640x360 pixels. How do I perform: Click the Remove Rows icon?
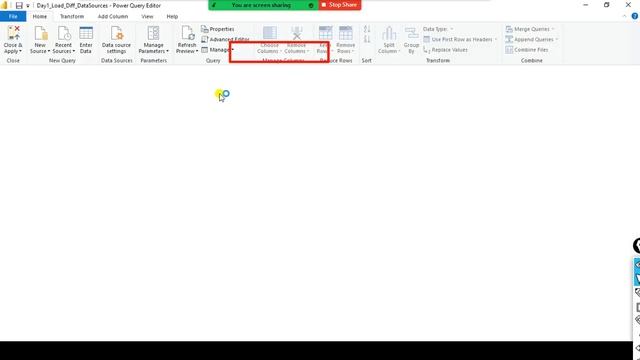pos(346,33)
